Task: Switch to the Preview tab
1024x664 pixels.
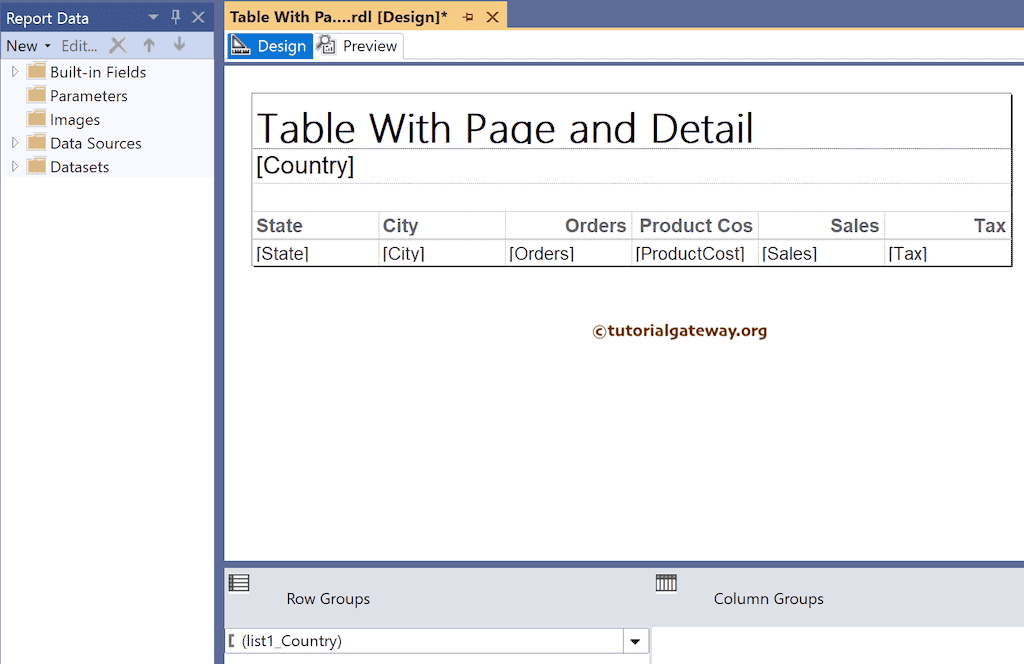Action: pyautogui.click(x=358, y=46)
